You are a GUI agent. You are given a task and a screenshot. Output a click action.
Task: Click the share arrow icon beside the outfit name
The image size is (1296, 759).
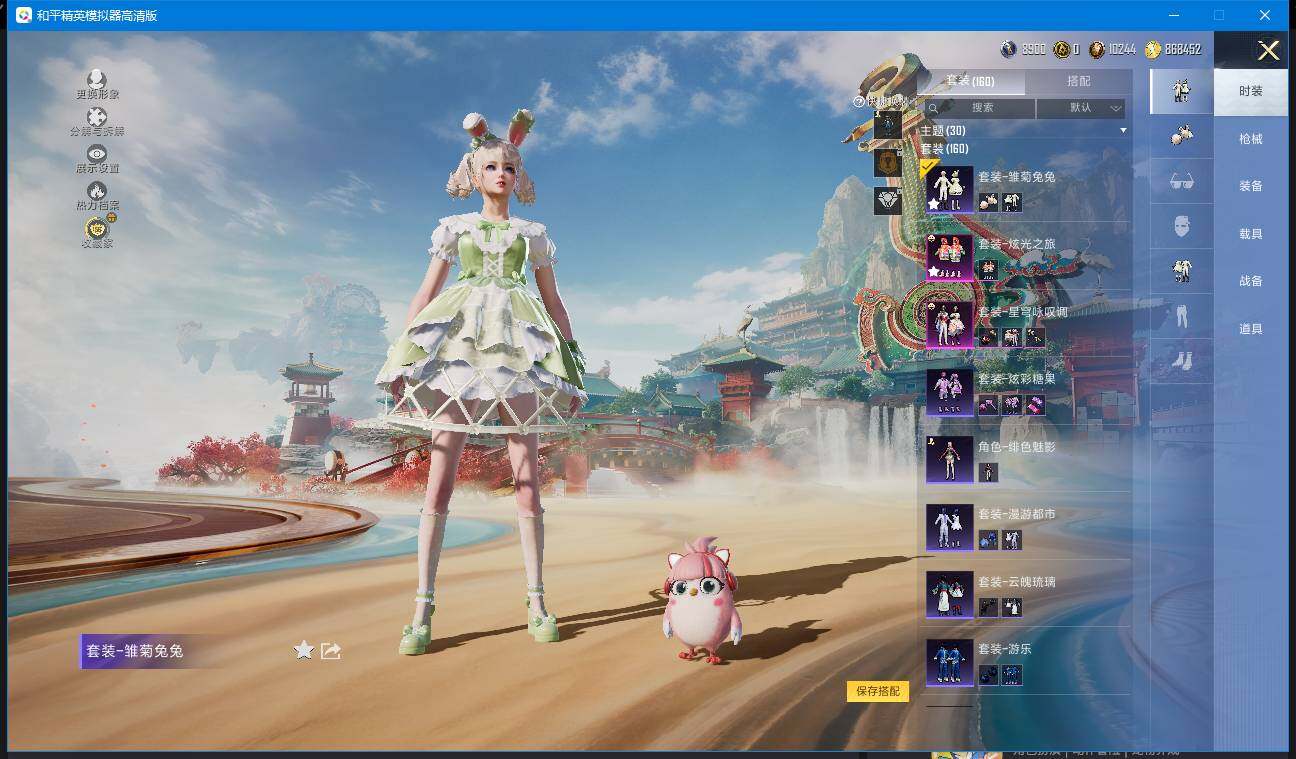coord(331,651)
